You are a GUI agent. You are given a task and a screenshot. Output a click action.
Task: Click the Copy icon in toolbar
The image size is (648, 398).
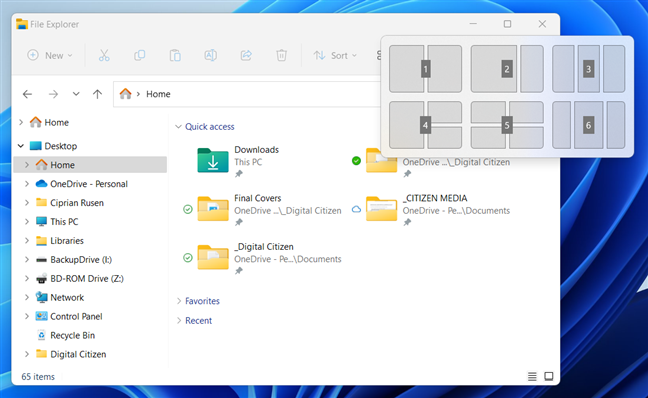coord(139,55)
